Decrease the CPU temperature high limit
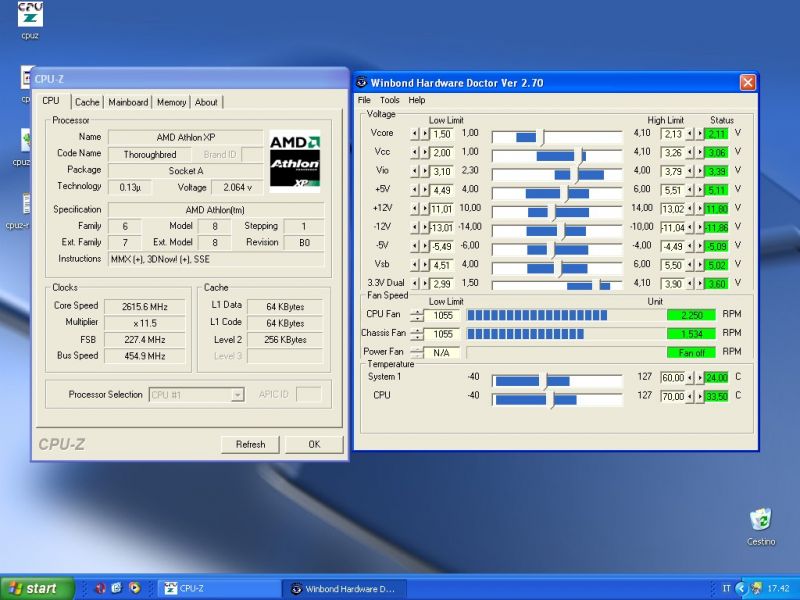 (x=690, y=396)
